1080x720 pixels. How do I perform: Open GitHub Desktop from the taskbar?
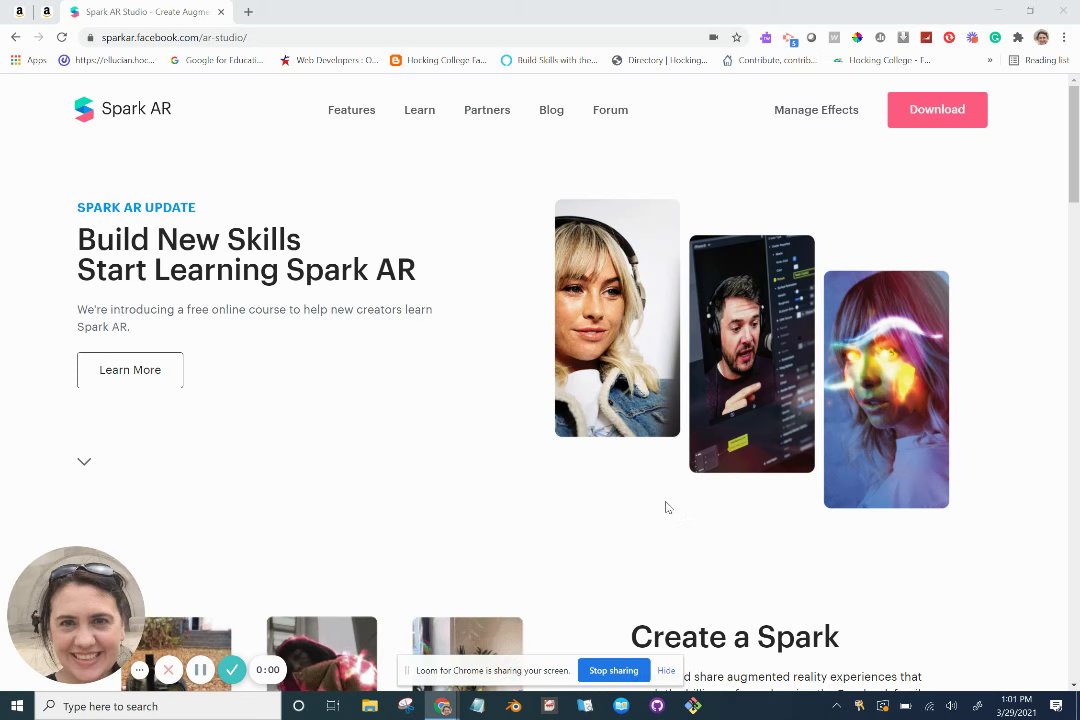657,706
